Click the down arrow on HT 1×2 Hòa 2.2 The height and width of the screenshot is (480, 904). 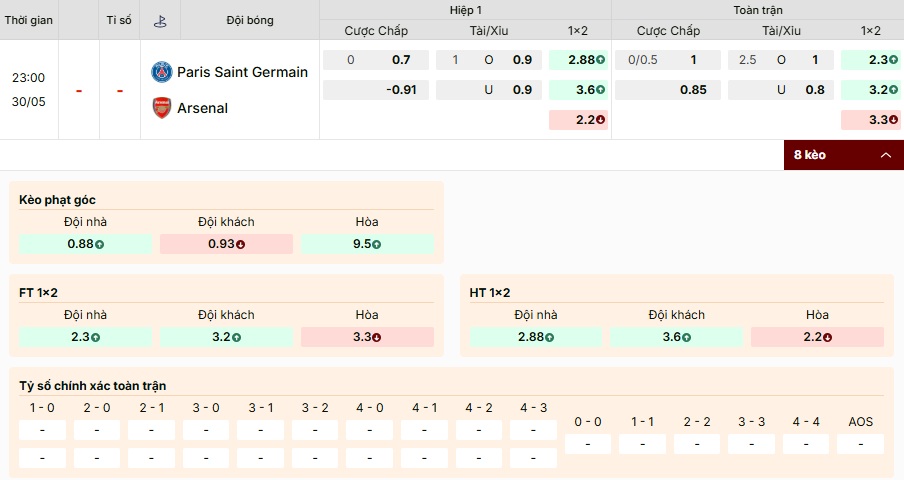[x=827, y=338]
